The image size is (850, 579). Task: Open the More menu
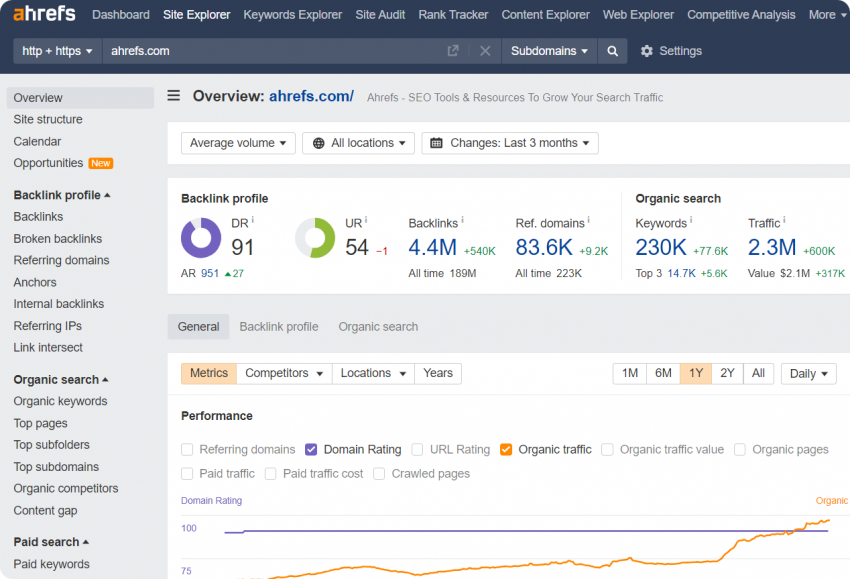(x=827, y=15)
